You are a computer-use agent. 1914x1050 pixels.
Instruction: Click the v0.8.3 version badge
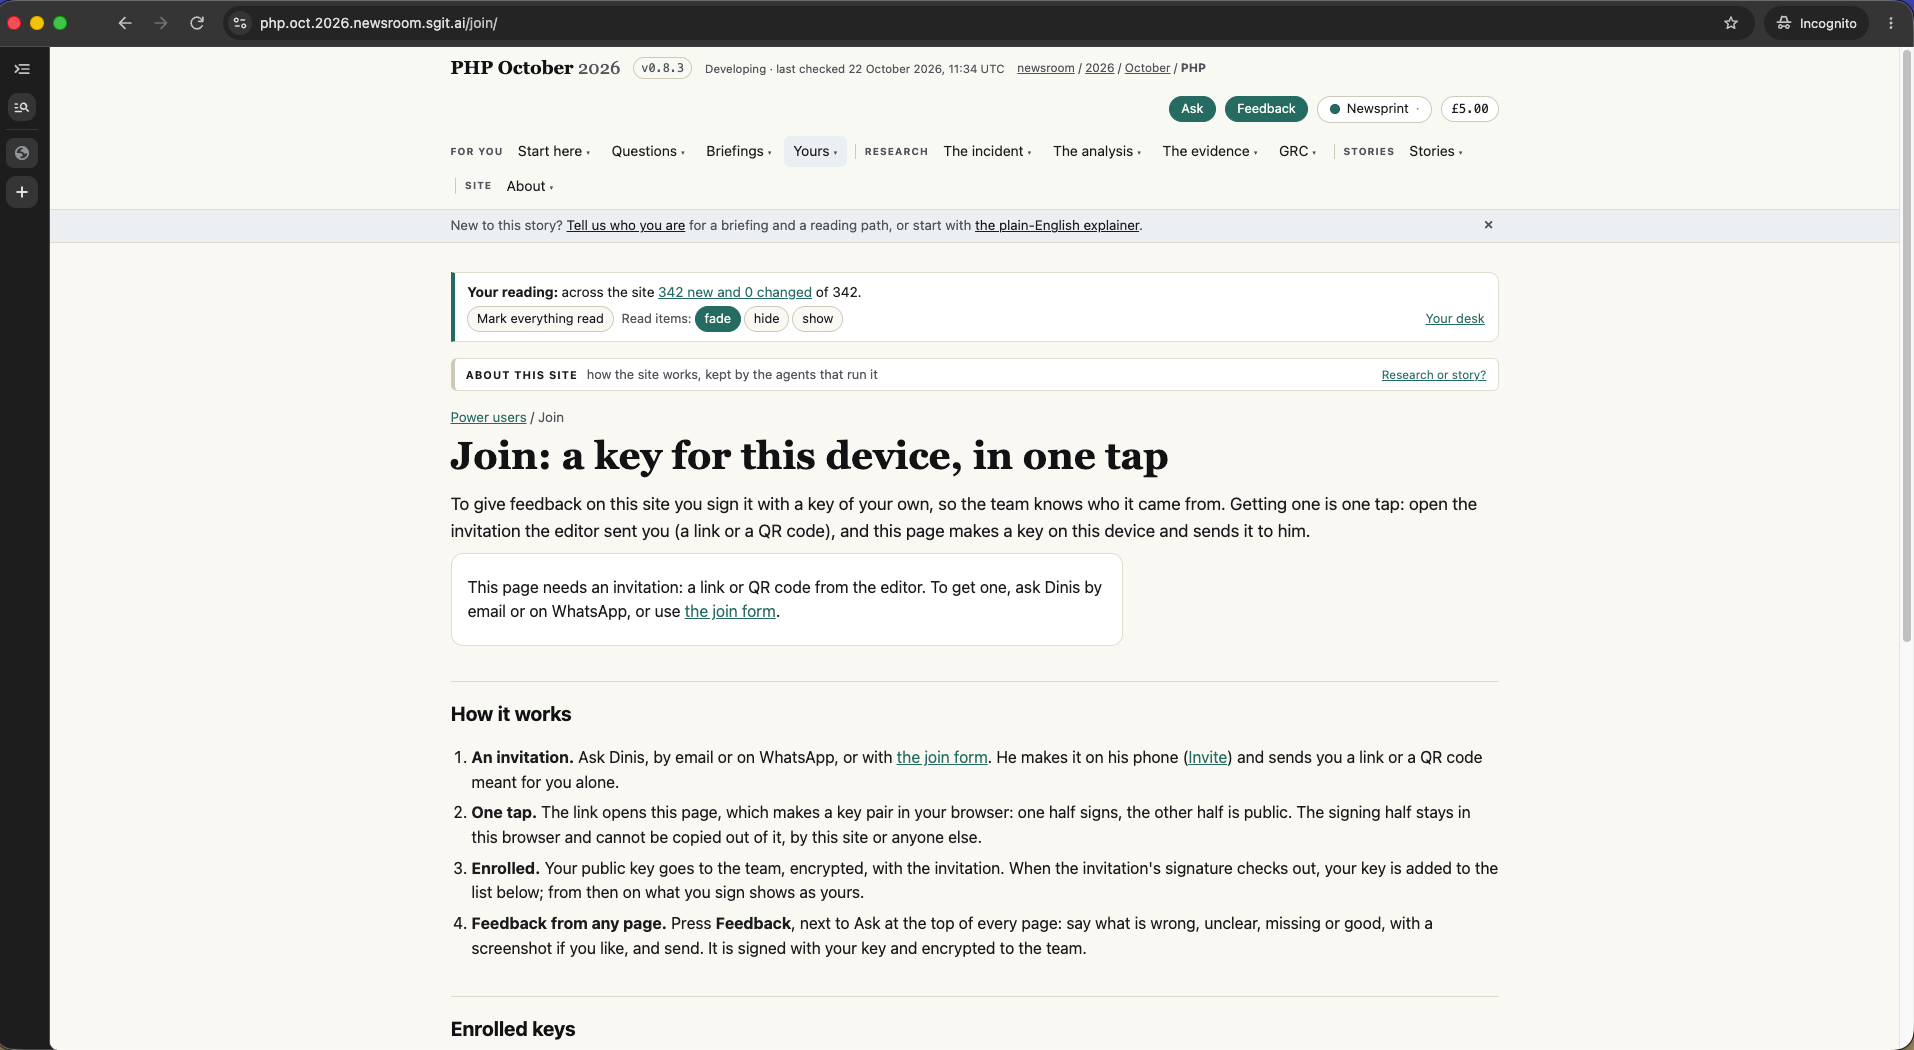(x=662, y=68)
